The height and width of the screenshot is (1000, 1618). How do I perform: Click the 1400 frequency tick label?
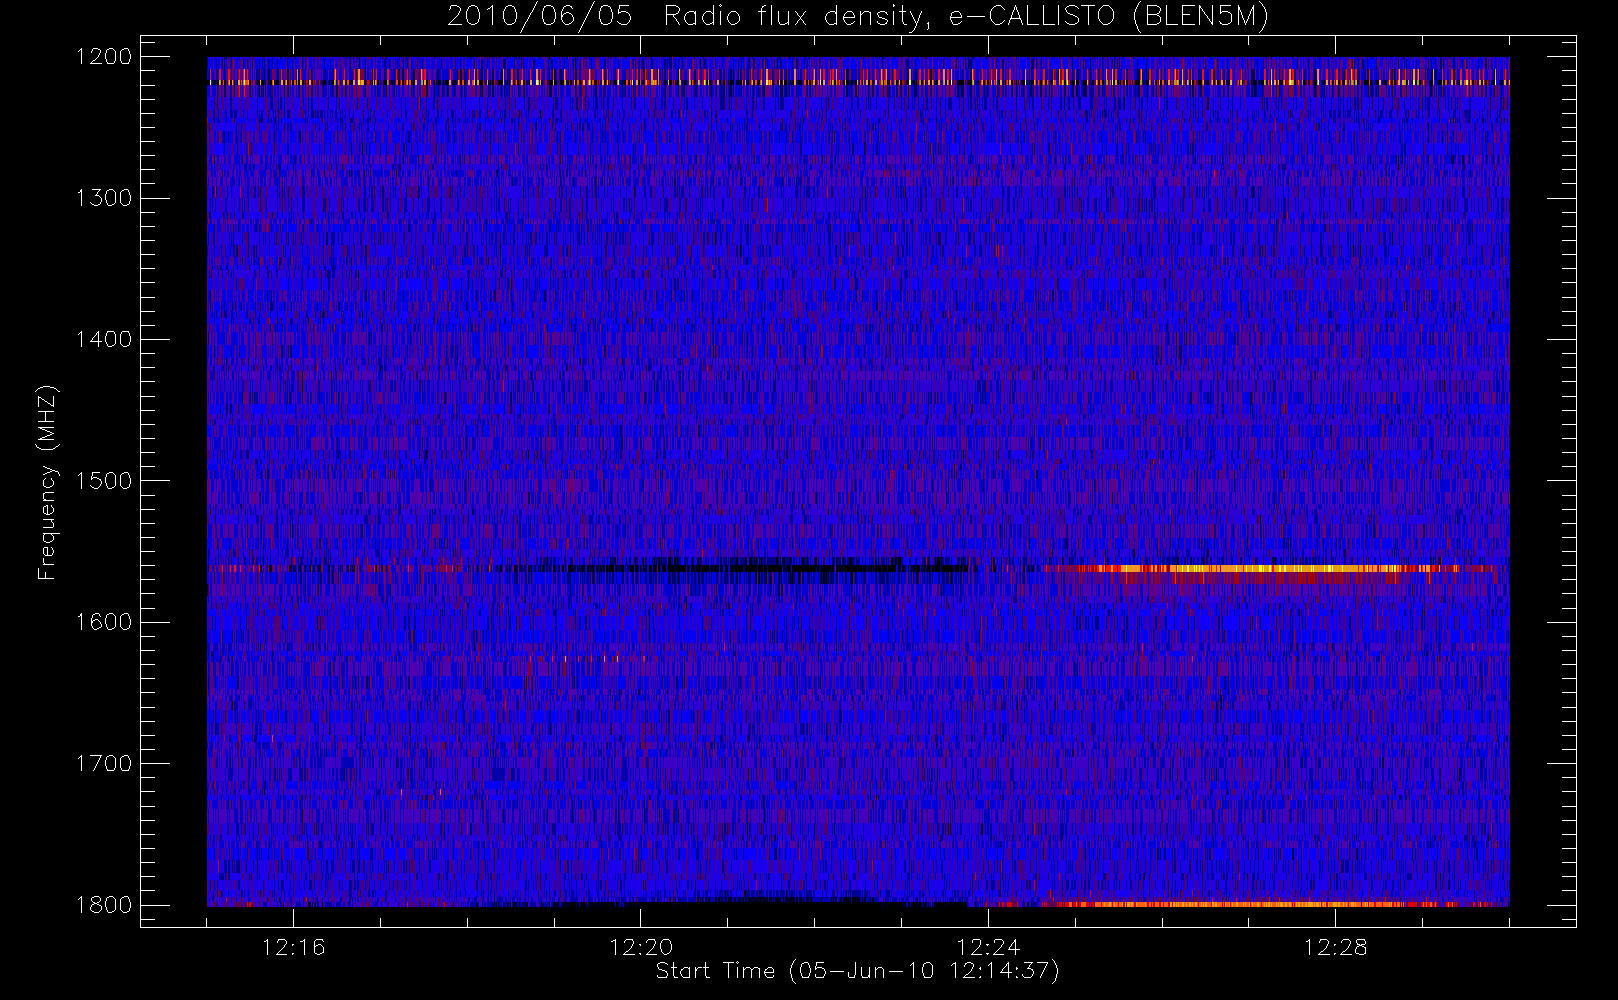click(104, 339)
